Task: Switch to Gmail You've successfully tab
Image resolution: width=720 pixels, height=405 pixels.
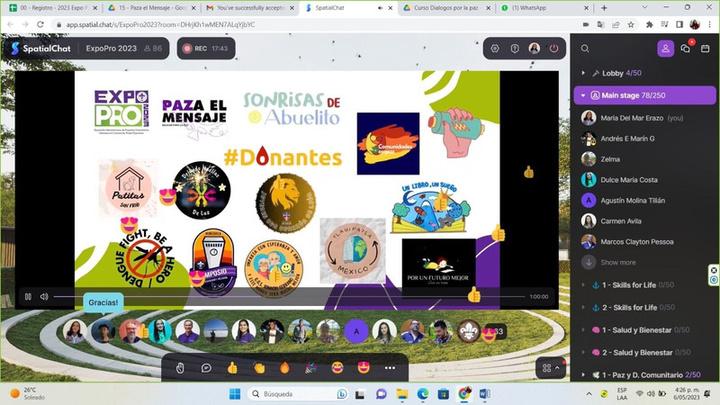Action: [251, 8]
